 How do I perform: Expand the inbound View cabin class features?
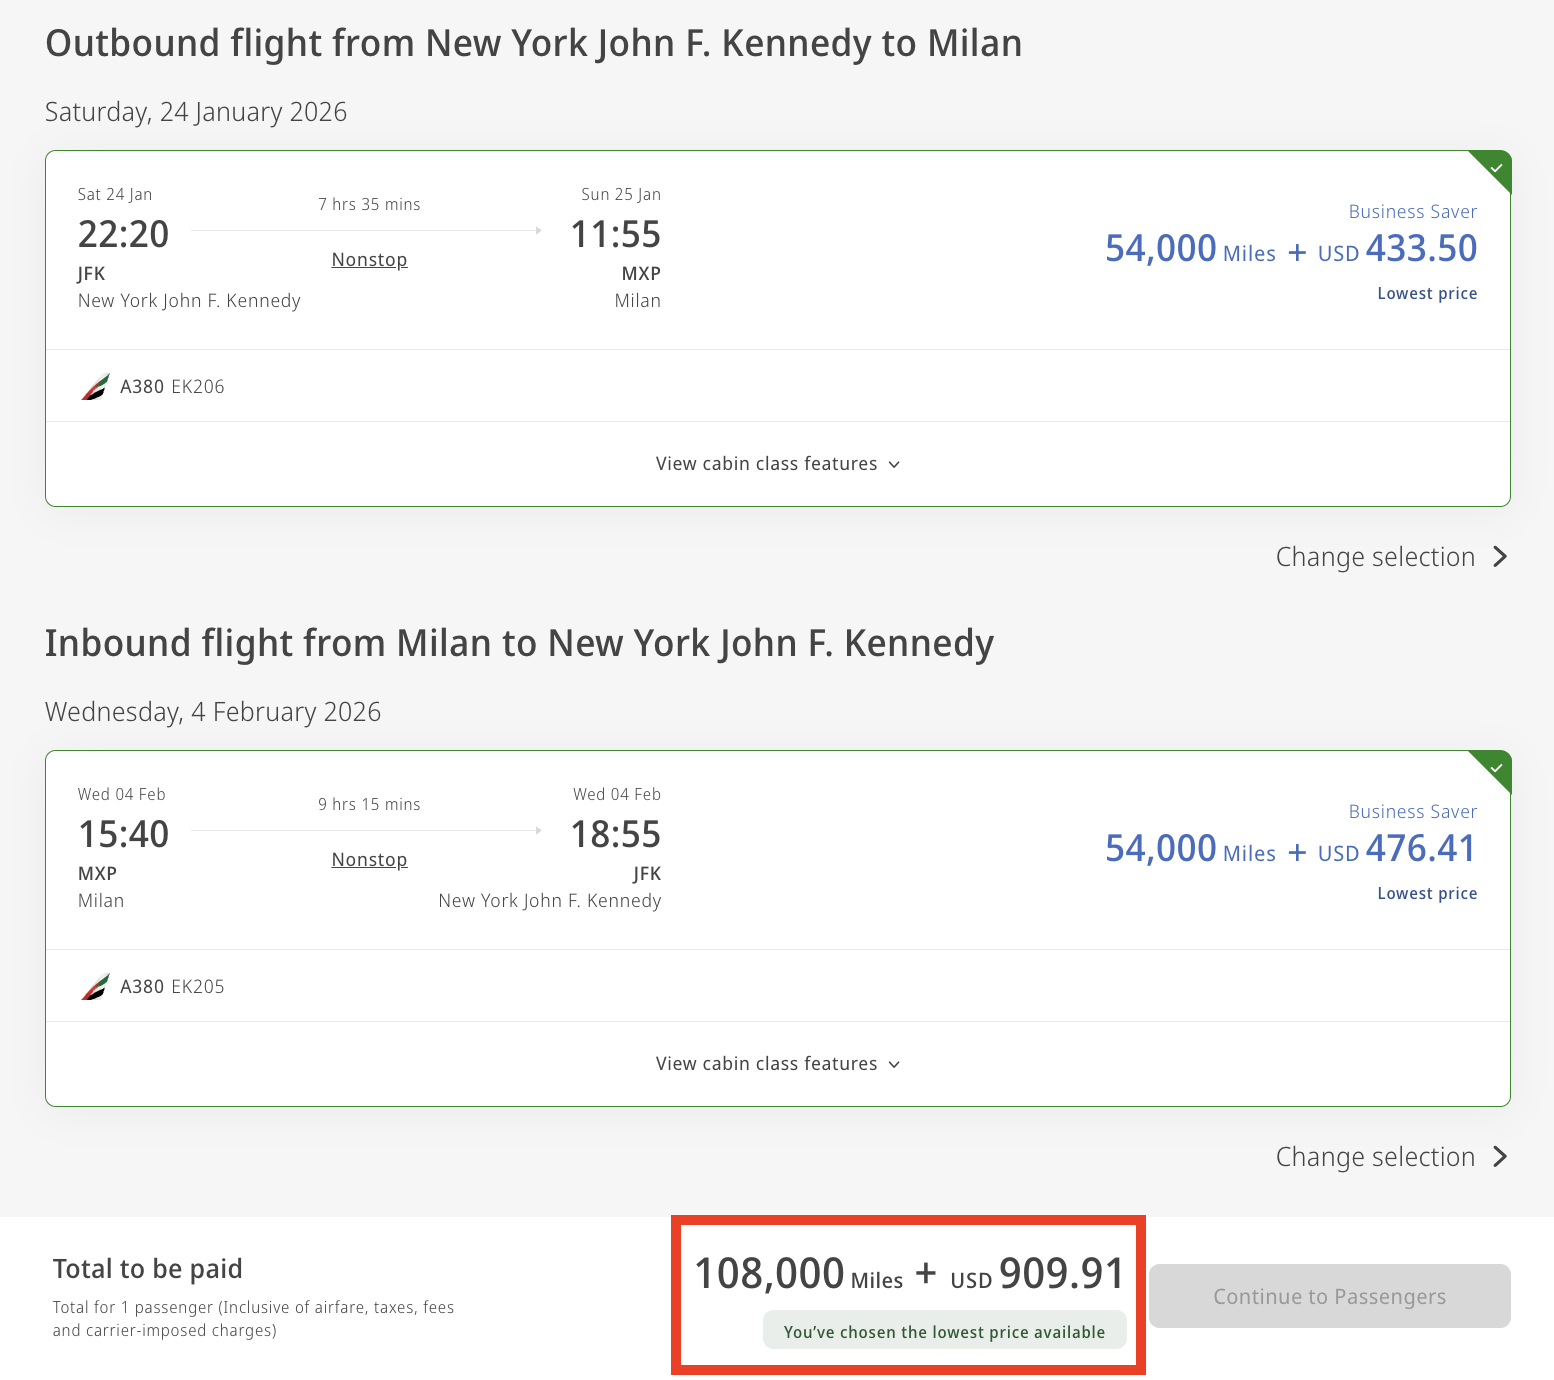point(766,1064)
